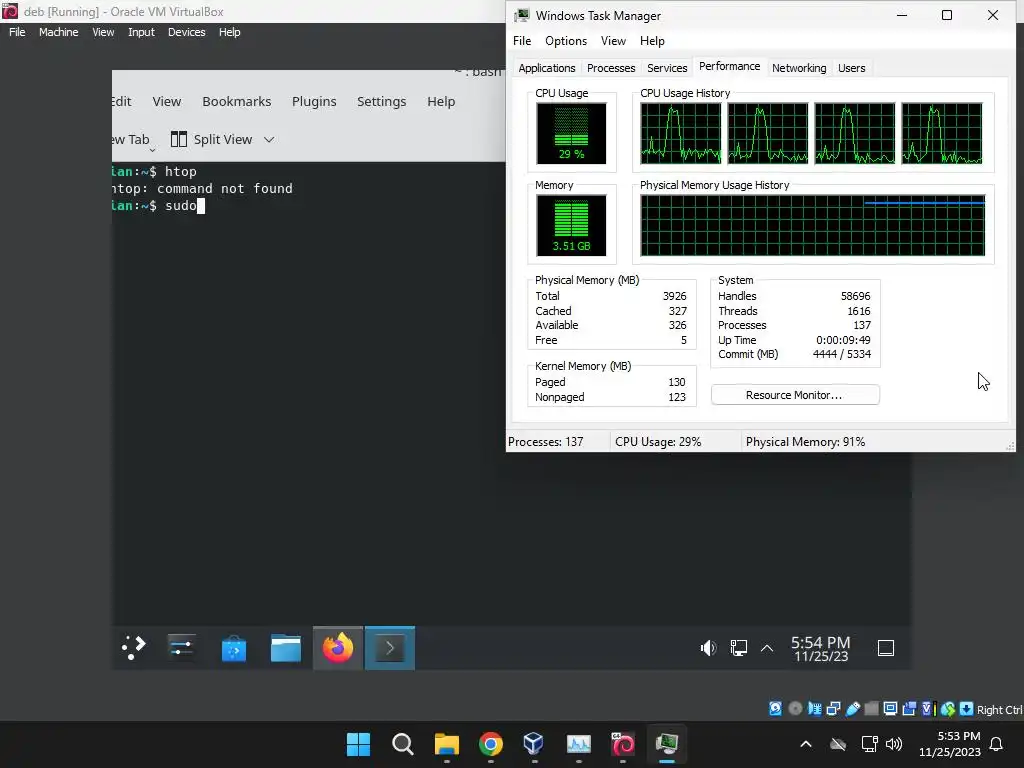The height and width of the screenshot is (768, 1024).
Task: Select Konsole terminal task in VM panel
Action: [390, 648]
